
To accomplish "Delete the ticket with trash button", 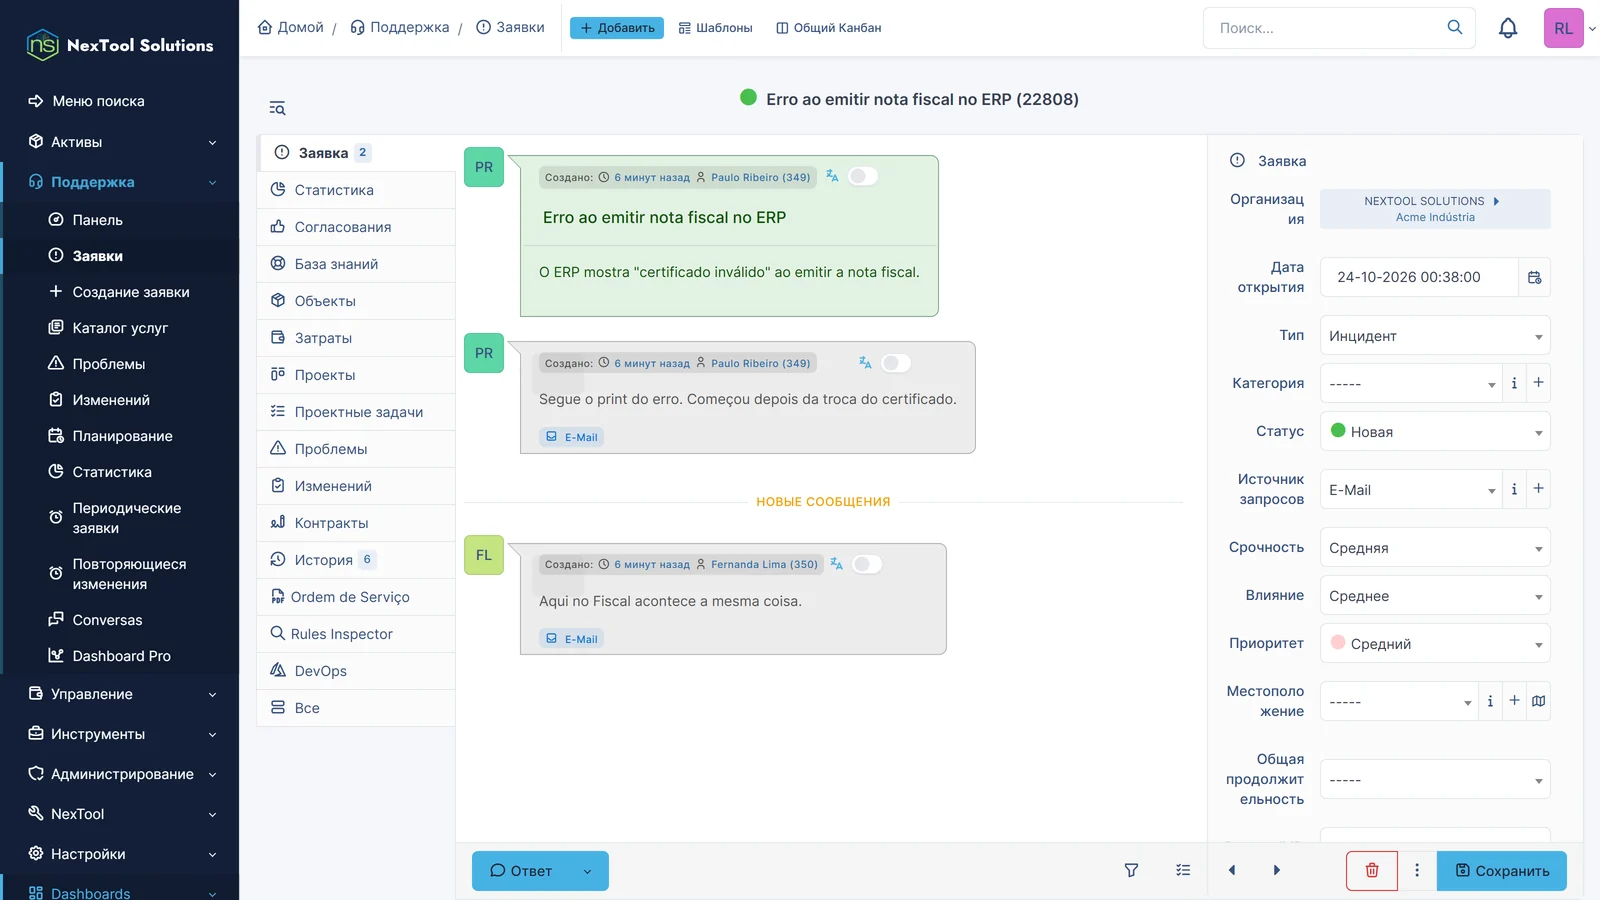I will point(1372,870).
